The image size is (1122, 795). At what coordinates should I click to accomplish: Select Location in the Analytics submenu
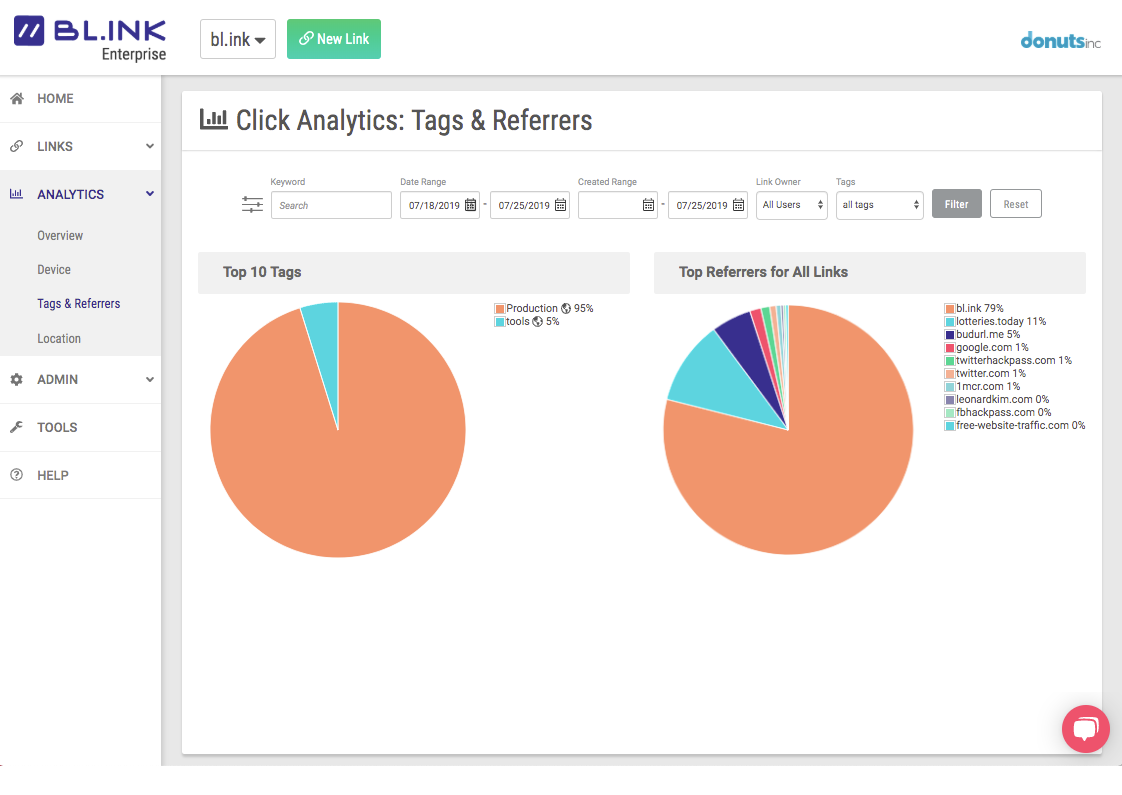click(x=59, y=339)
